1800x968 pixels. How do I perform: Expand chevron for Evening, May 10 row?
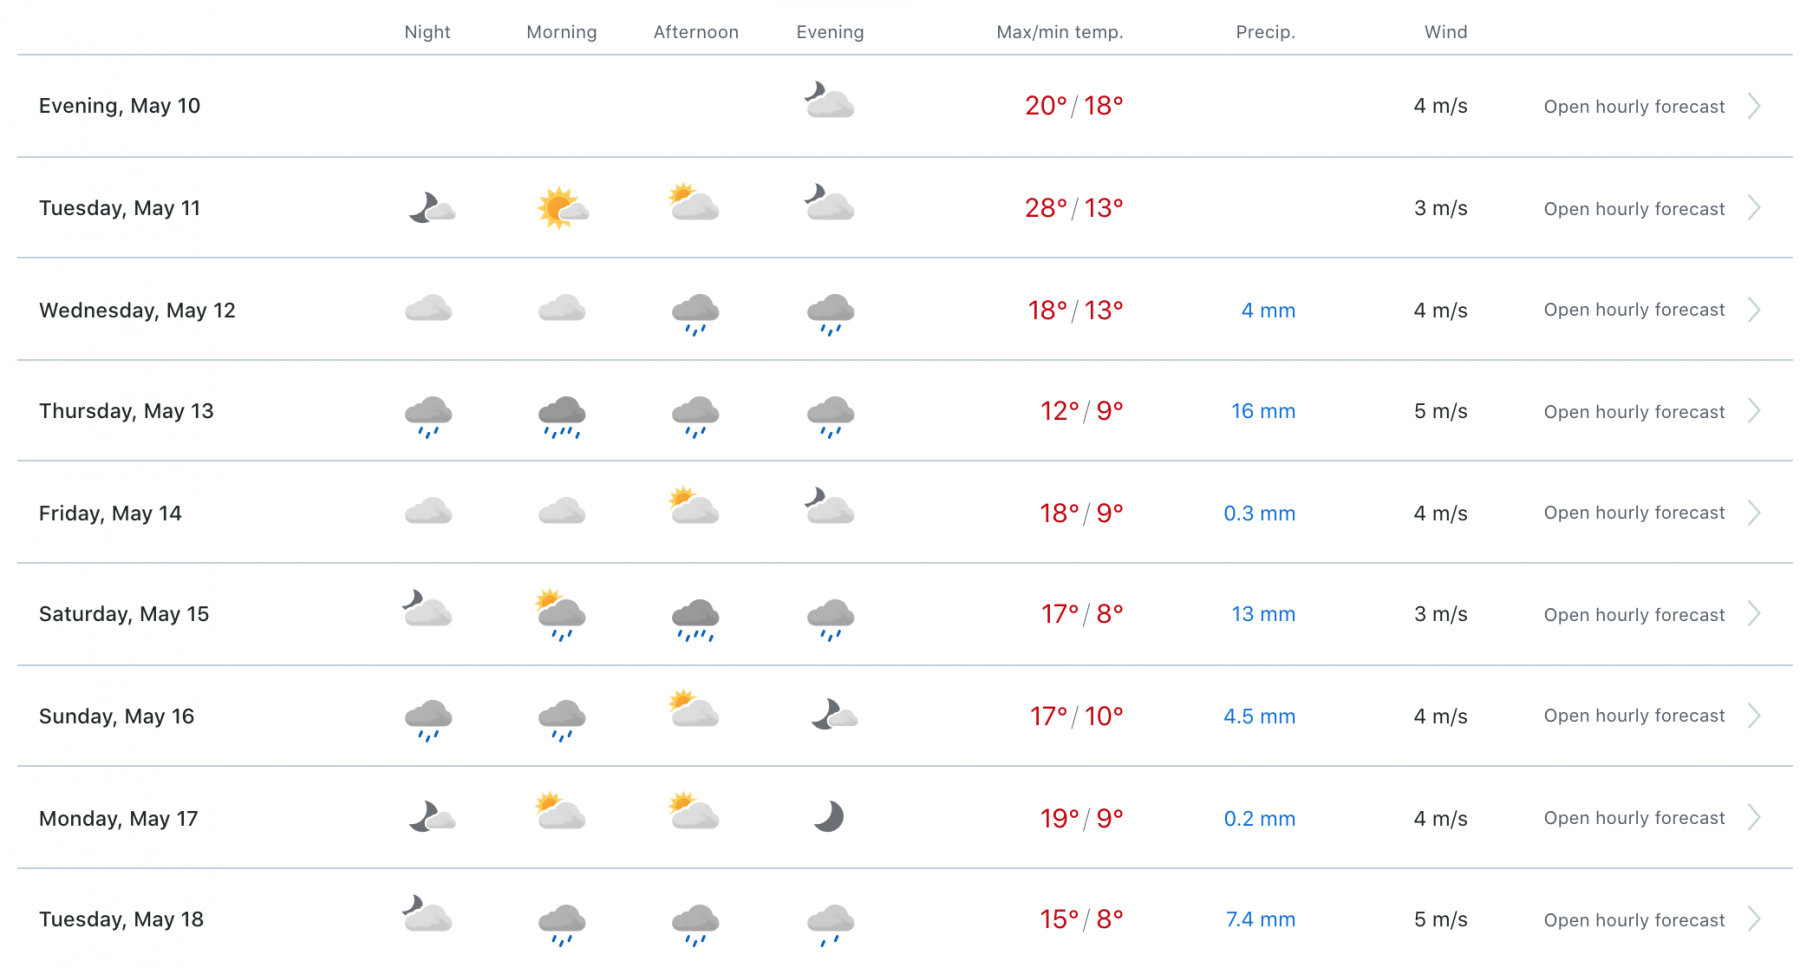coord(1755,106)
